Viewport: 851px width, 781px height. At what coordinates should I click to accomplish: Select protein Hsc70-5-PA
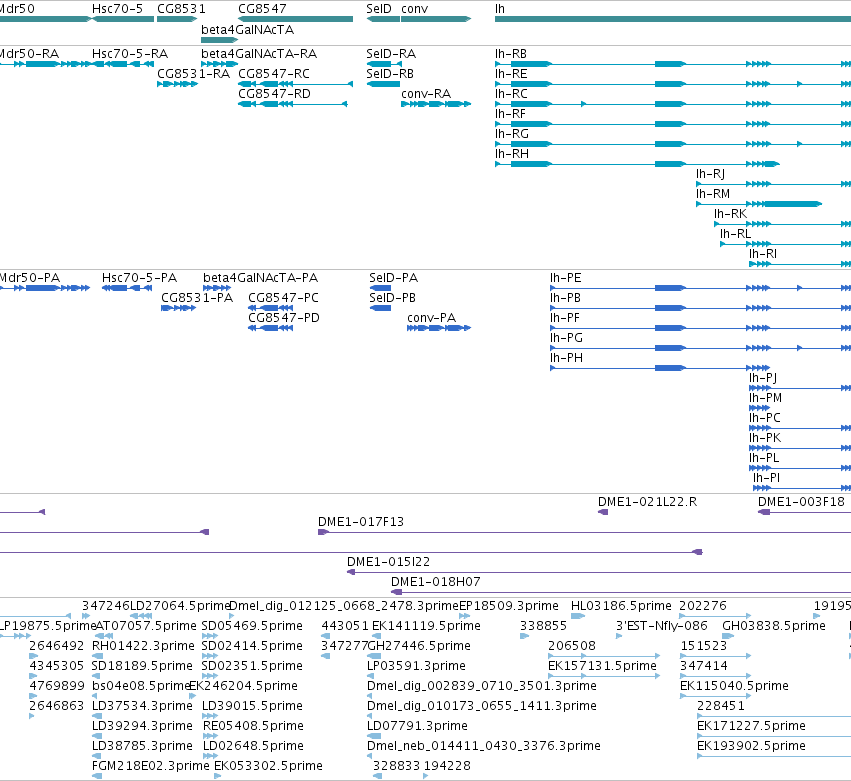tap(139, 278)
